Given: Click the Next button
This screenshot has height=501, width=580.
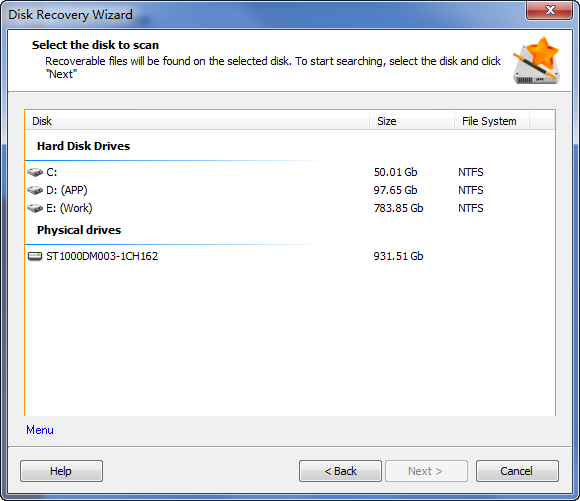Looking at the screenshot, I should pos(426,471).
